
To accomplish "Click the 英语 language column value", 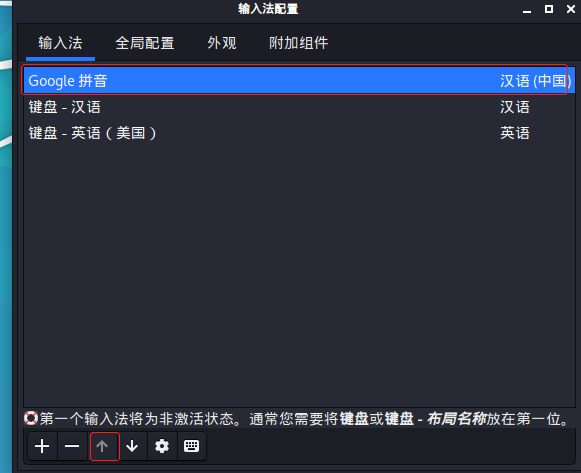I will (x=515, y=133).
